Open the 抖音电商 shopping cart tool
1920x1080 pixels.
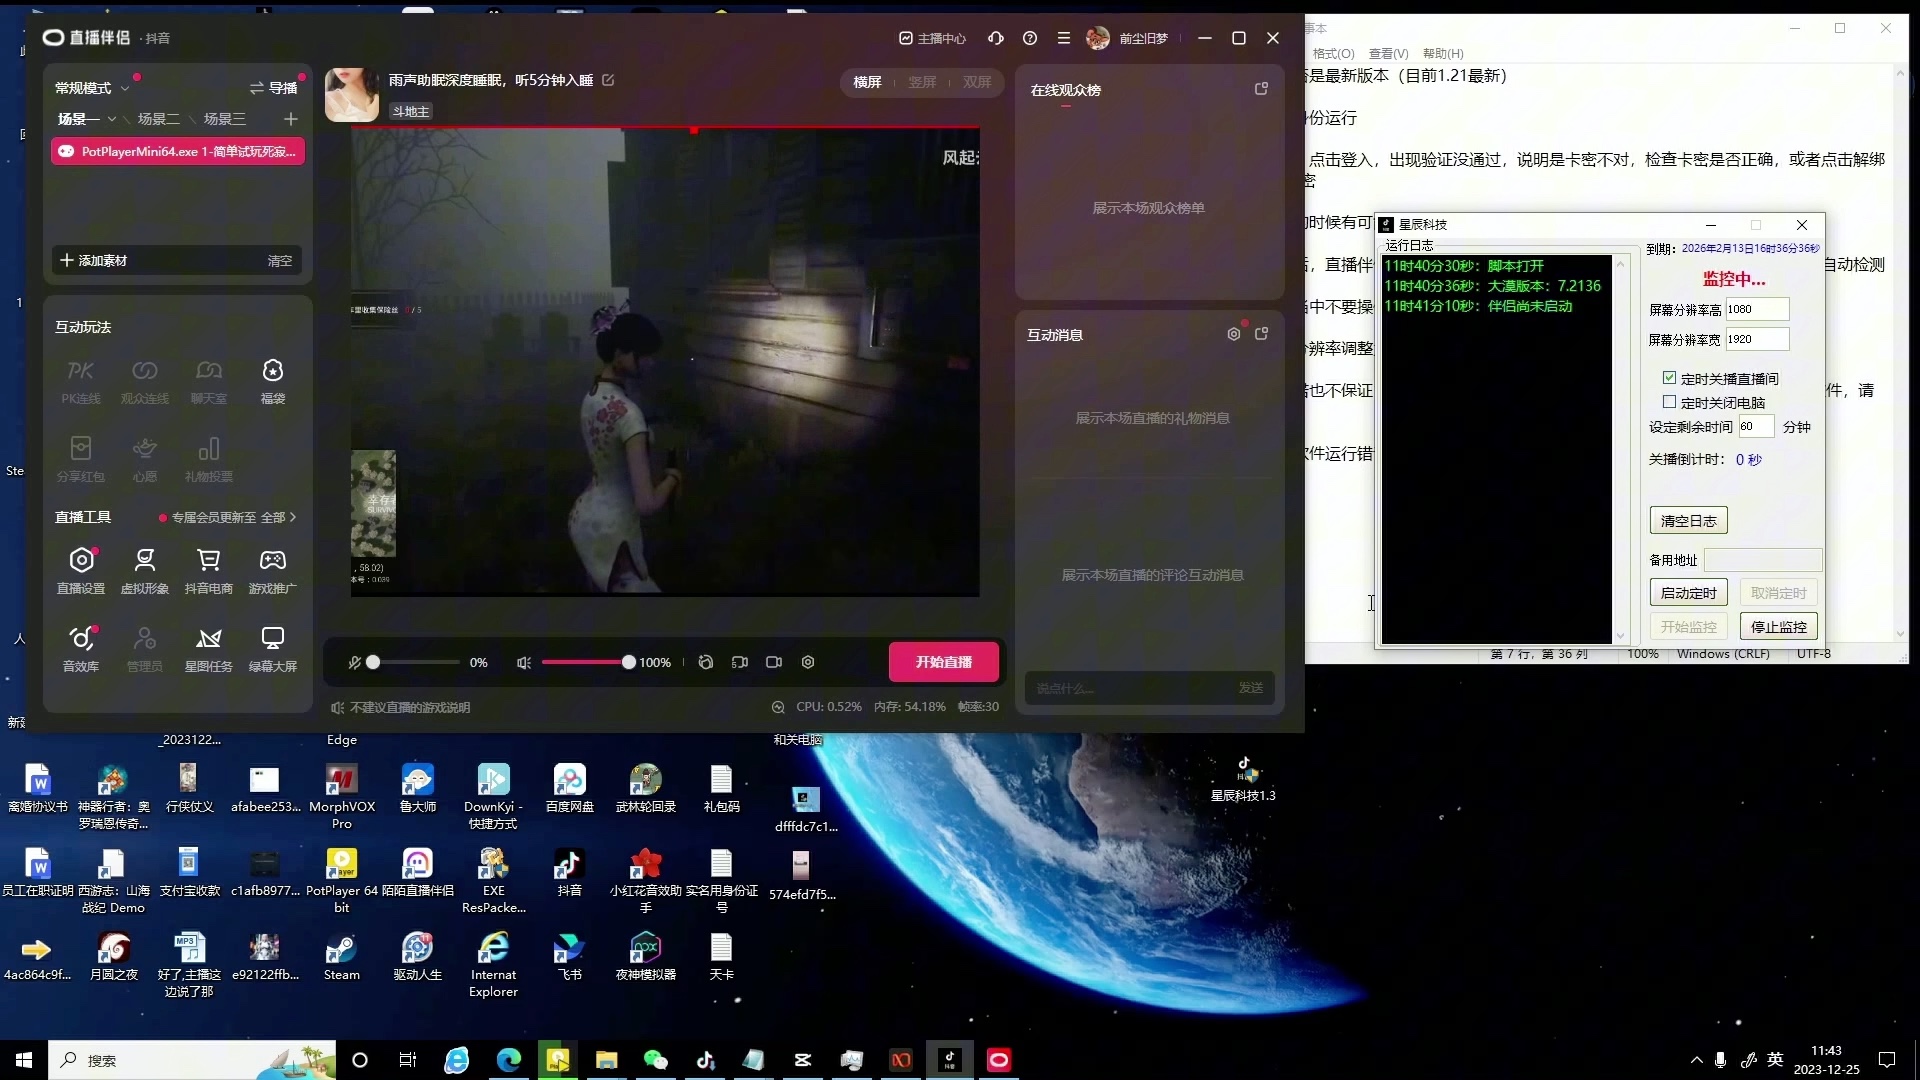point(209,561)
